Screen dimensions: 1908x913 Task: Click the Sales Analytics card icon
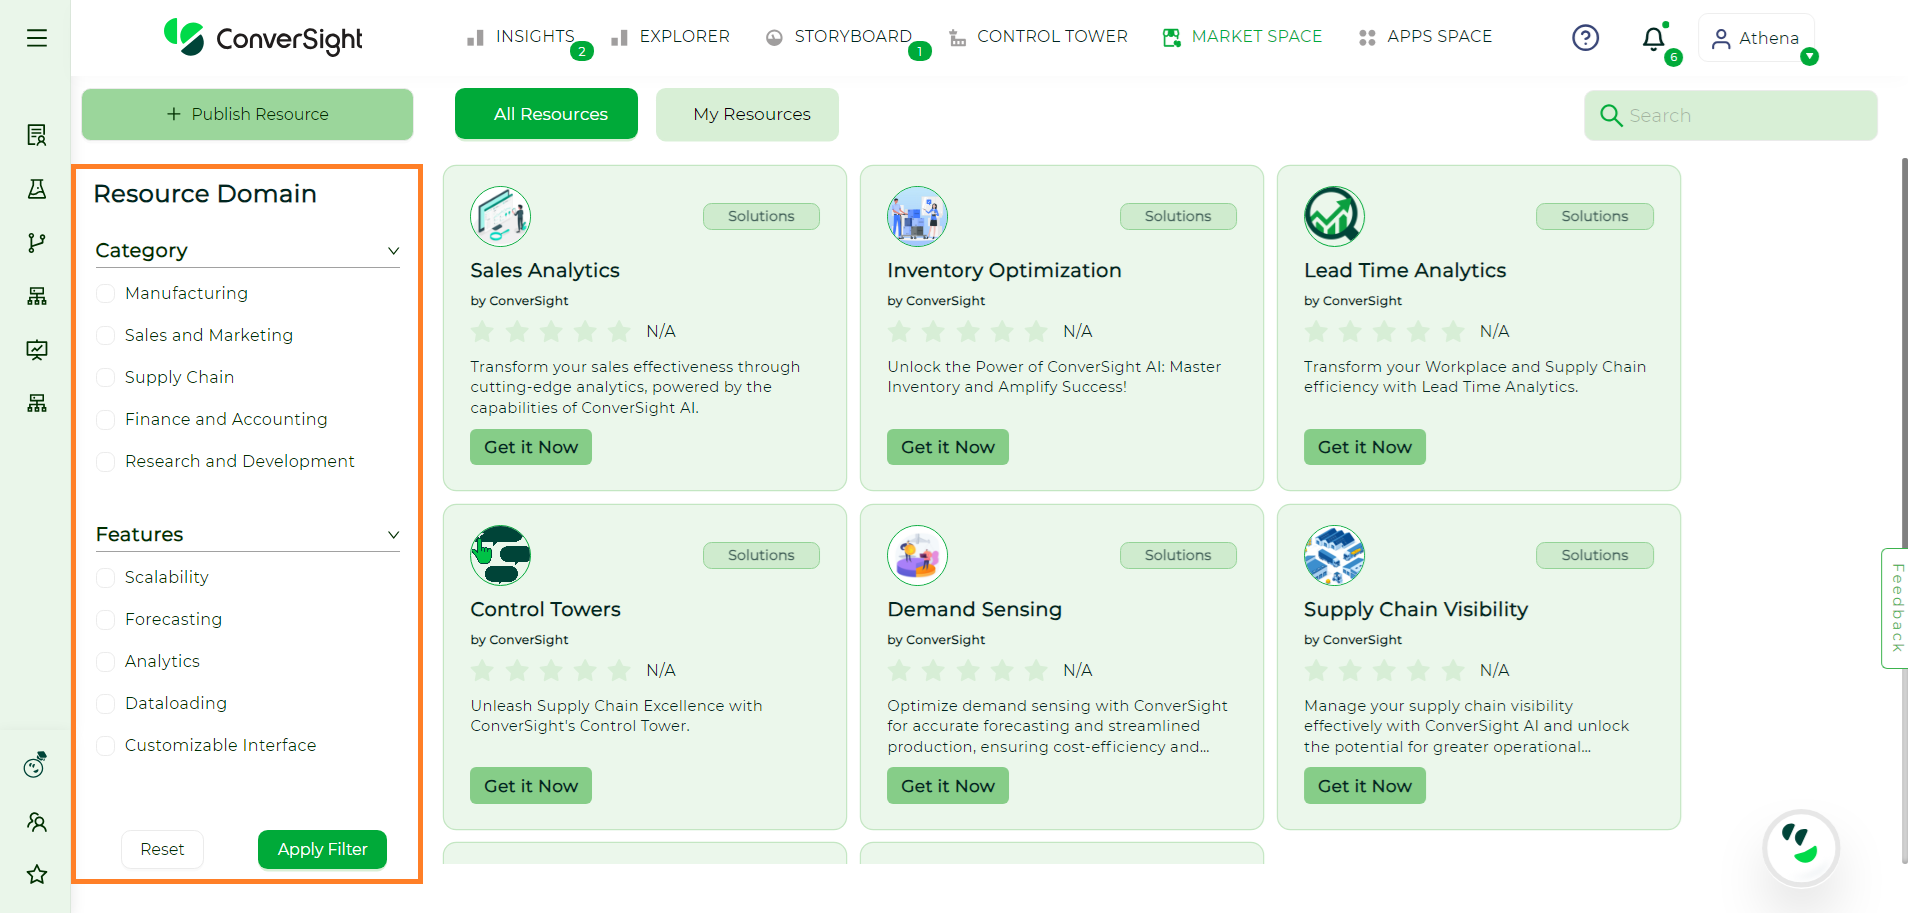(500, 216)
